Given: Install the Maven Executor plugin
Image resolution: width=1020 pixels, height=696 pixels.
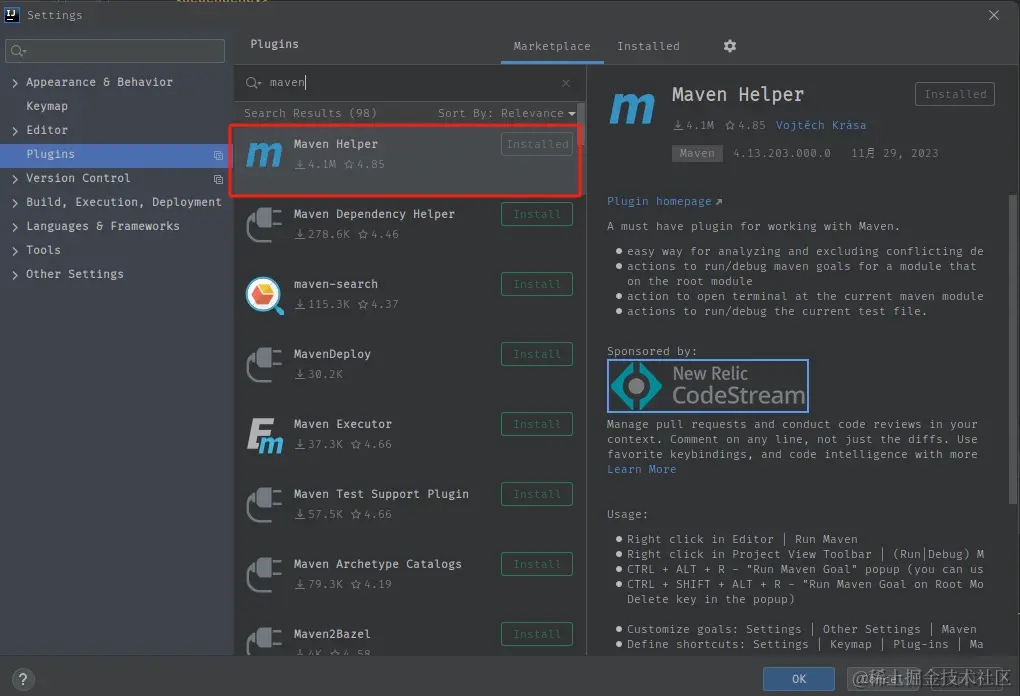Looking at the screenshot, I should [x=537, y=424].
